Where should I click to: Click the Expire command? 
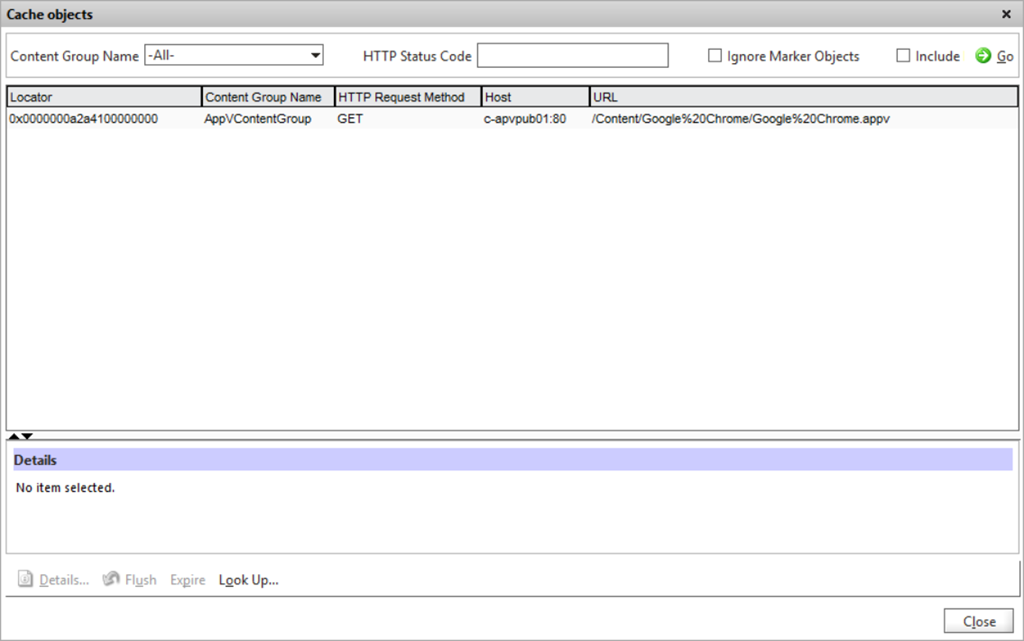coord(187,579)
